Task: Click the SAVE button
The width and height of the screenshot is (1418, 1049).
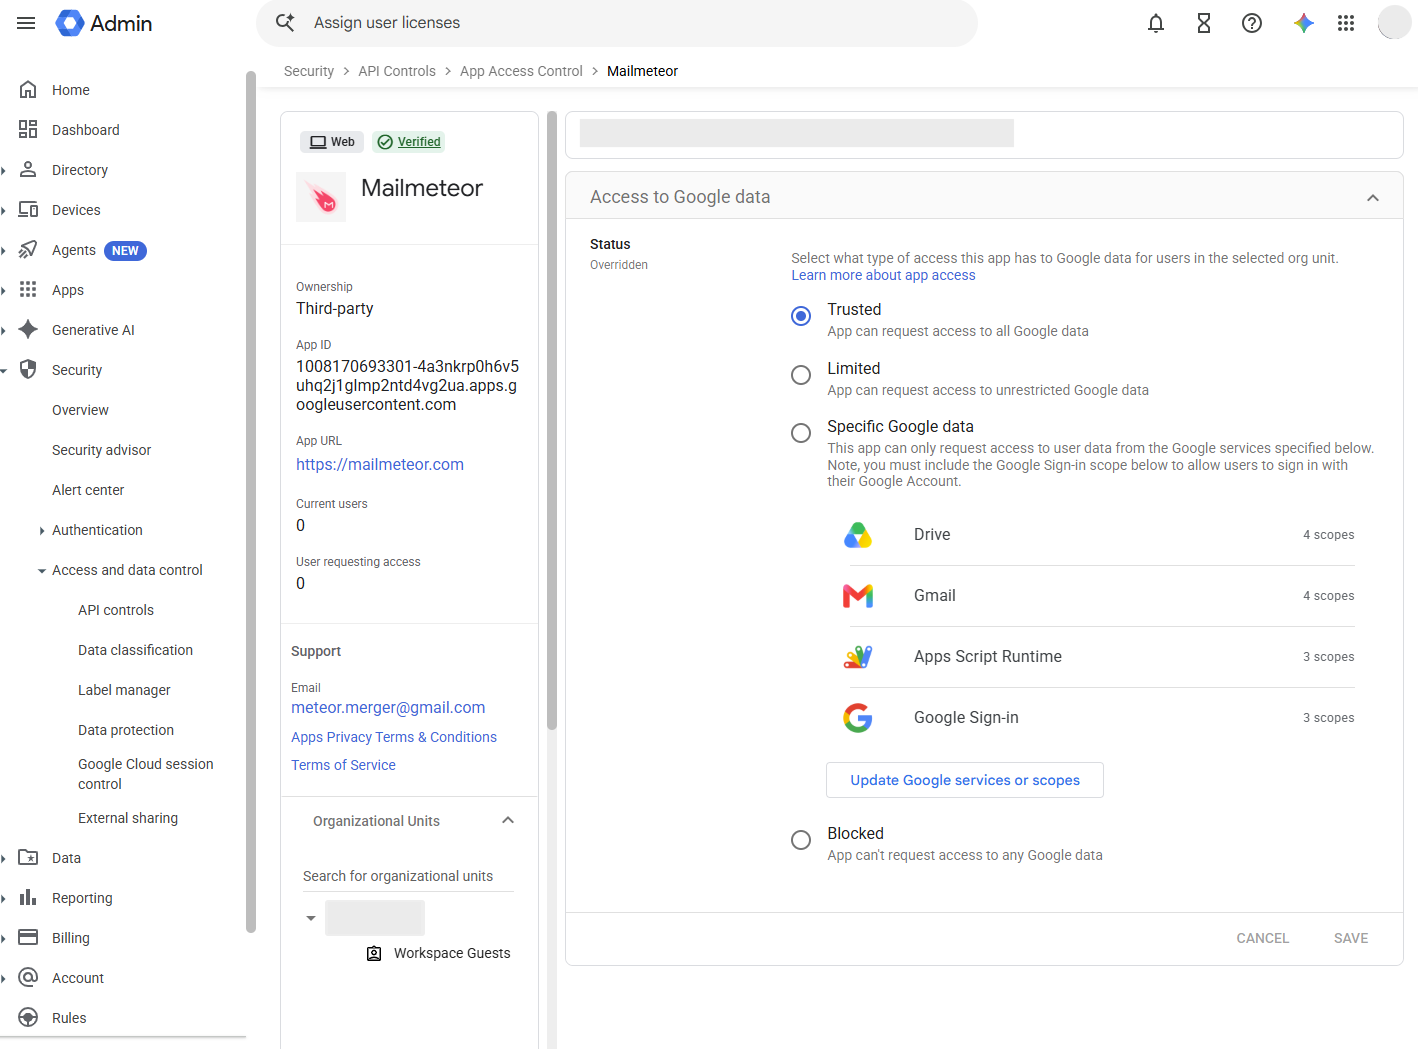Action: click(1351, 938)
